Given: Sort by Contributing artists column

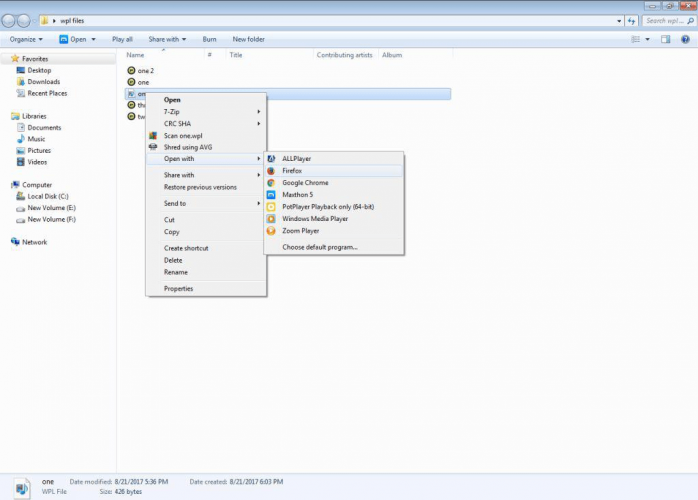Looking at the screenshot, I should pyautogui.click(x=345, y=55).
